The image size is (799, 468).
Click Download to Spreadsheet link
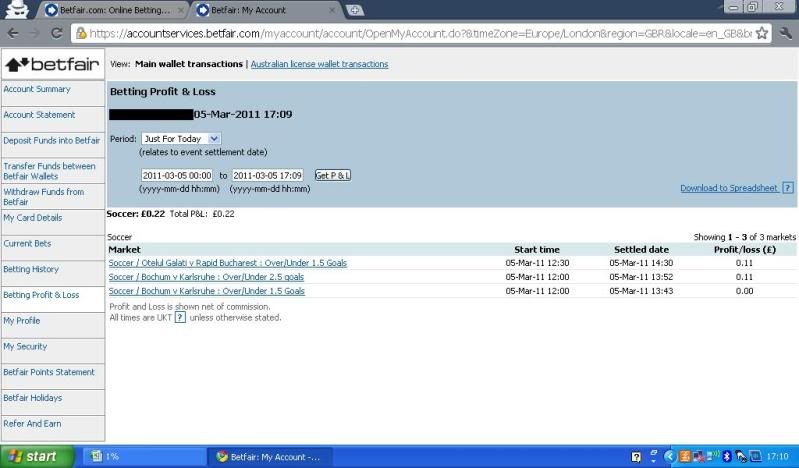(729, 188)
